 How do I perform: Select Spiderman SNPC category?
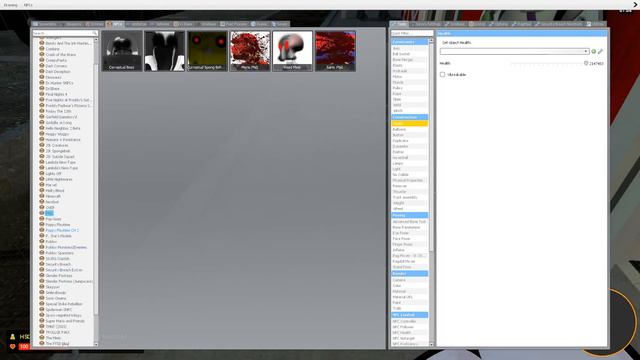click(59, 309)
